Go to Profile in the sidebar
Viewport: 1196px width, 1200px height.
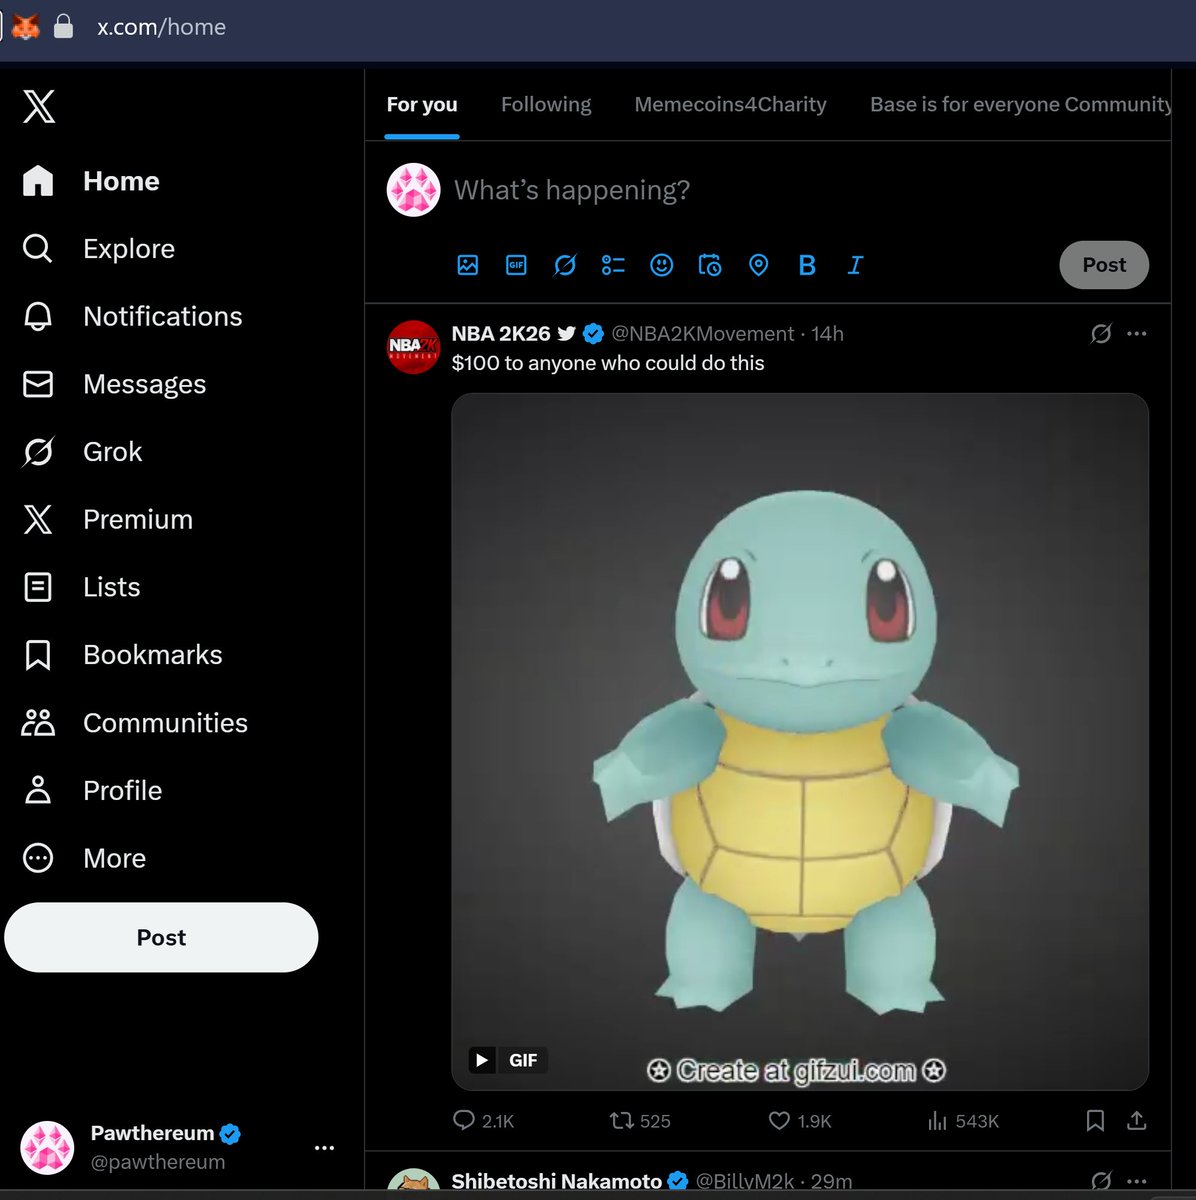91,790
